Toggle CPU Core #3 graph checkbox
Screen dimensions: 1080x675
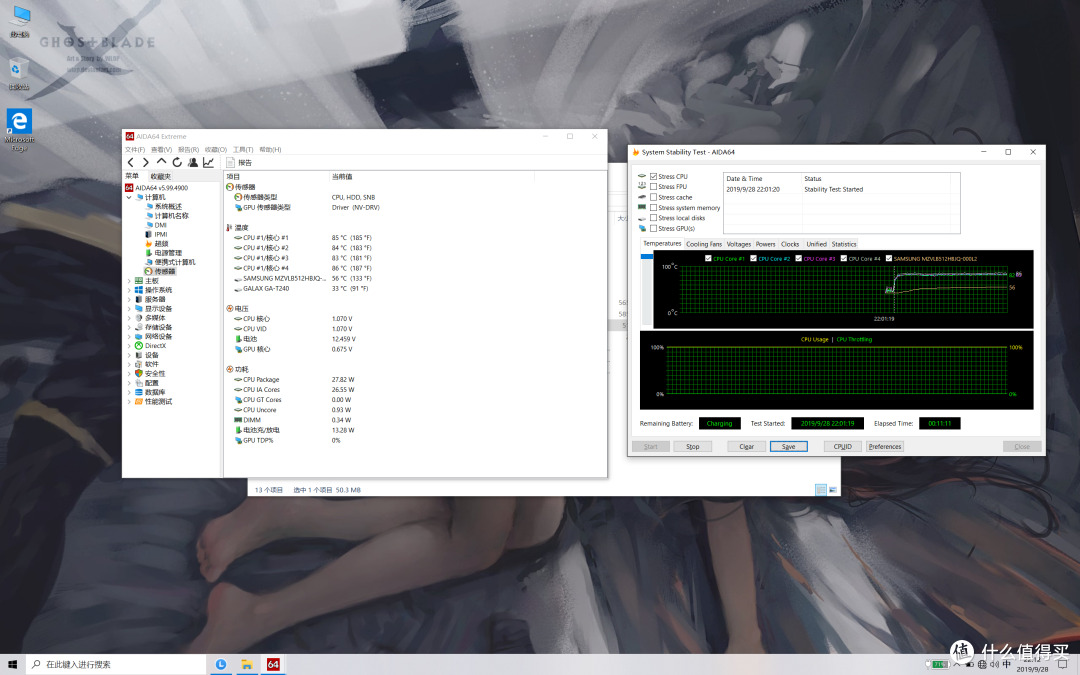pyautogui.click(x=798, y=258)
